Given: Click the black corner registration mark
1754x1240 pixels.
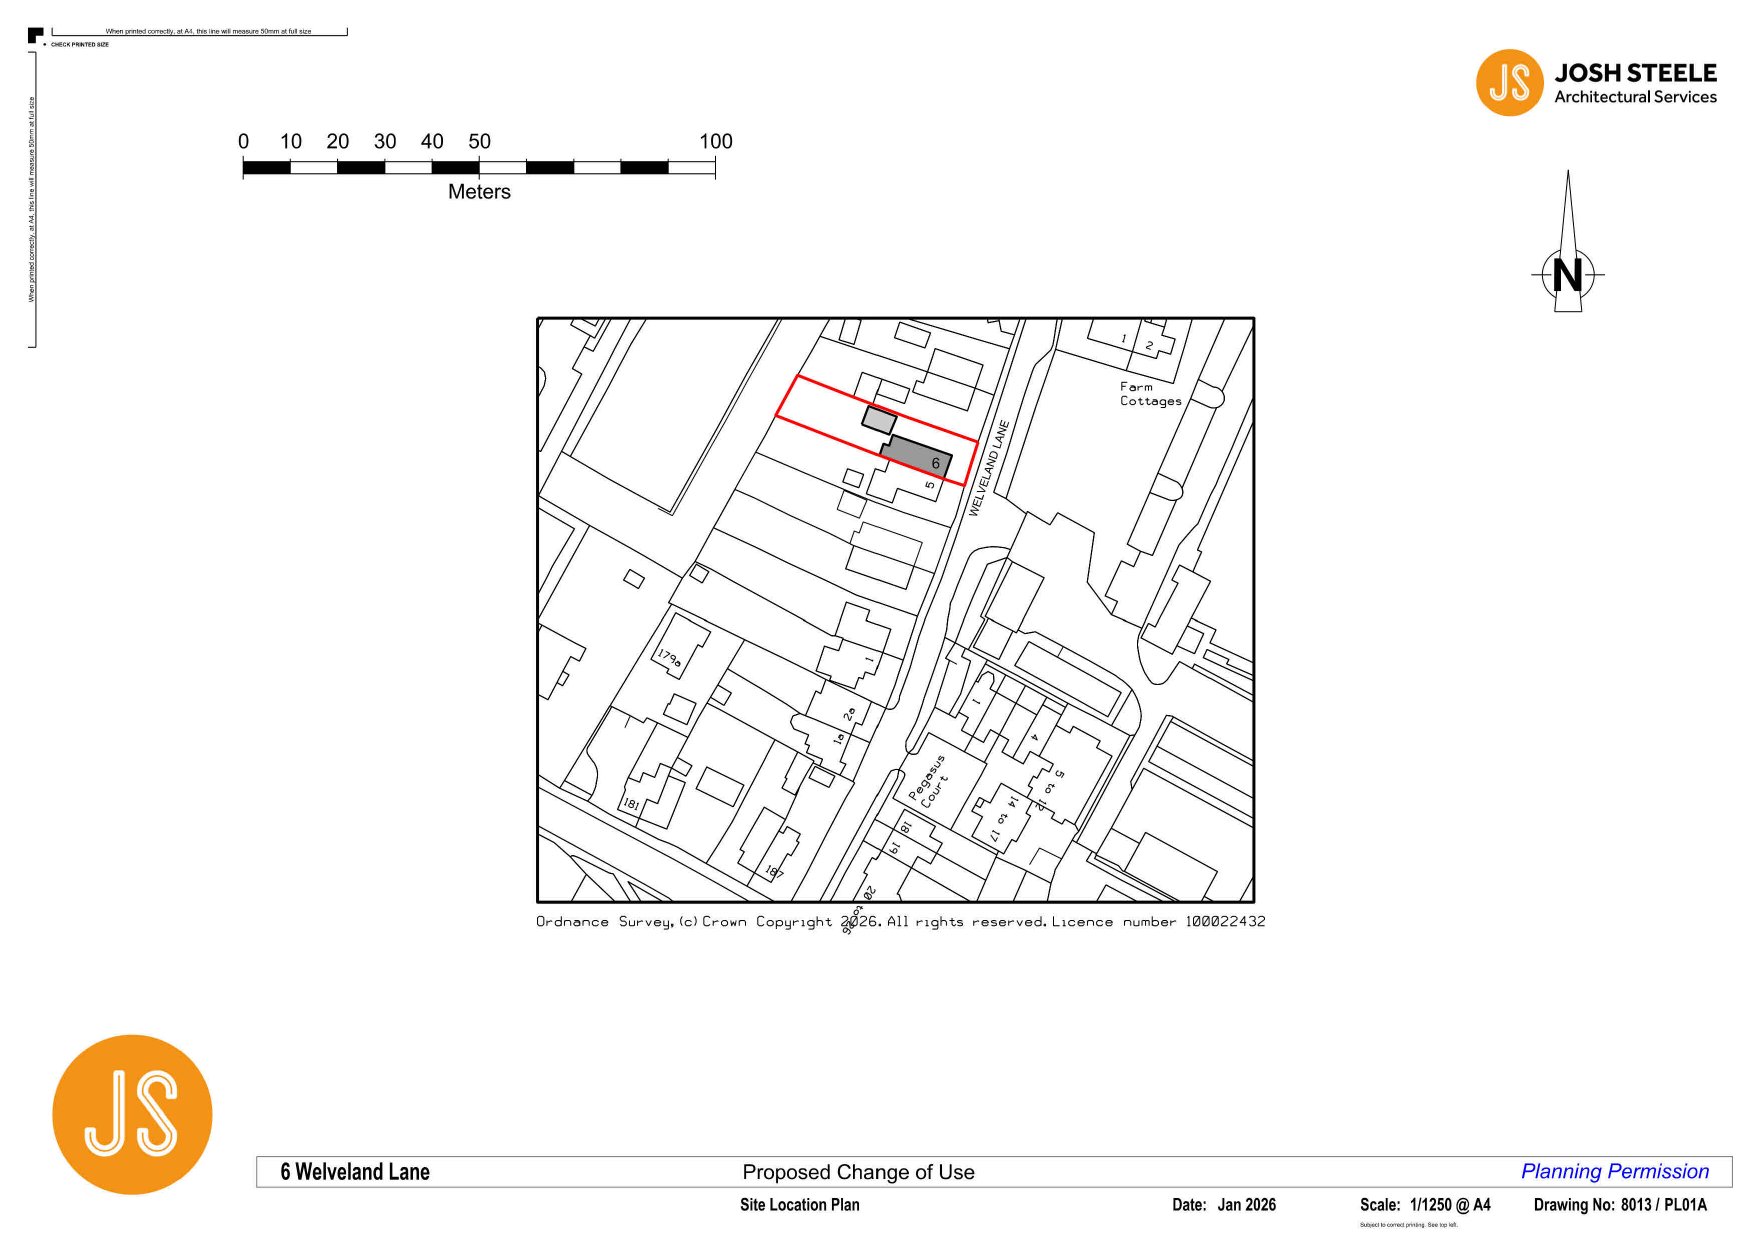Looking at the screenshot, I should point(35,36).
